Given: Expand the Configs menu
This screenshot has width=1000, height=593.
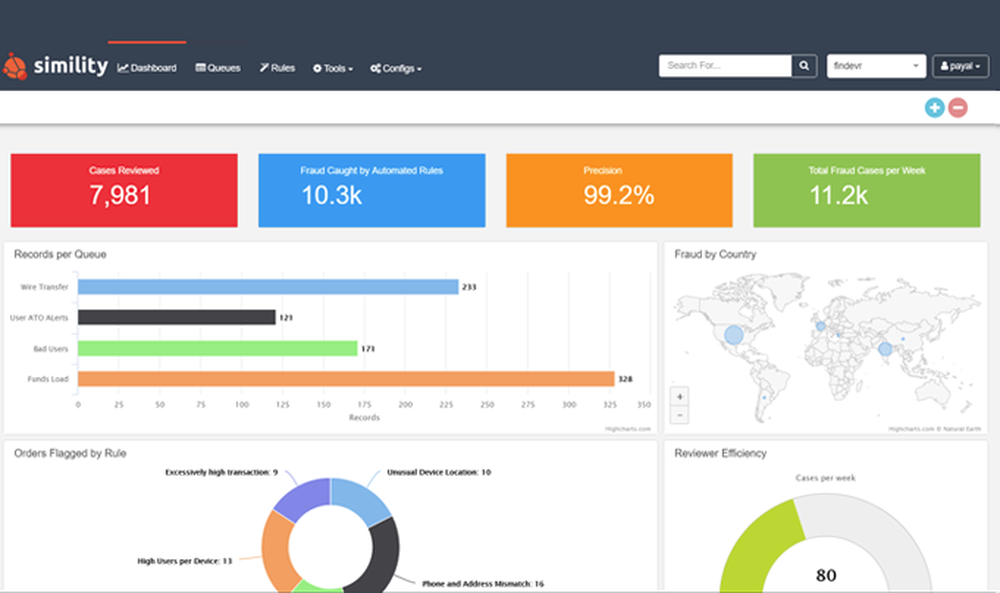Looking at the screenshot, I should (395, 68).
